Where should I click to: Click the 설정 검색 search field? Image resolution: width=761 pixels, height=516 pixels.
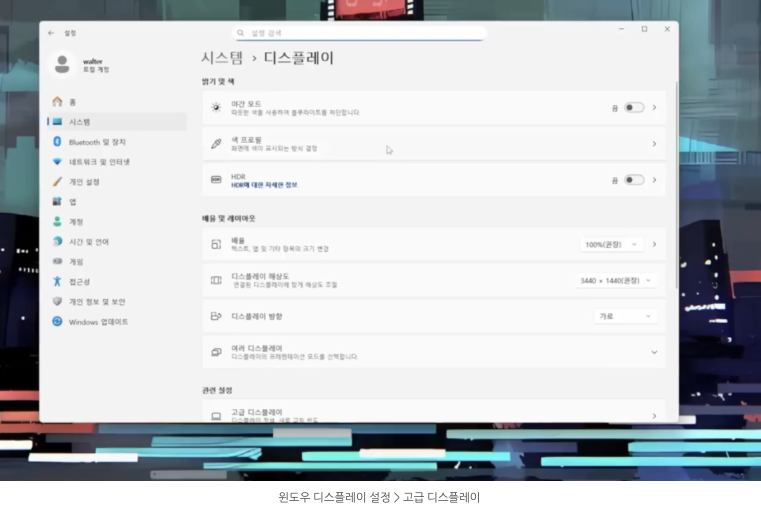pyautogui.click(x=360, y=33)
